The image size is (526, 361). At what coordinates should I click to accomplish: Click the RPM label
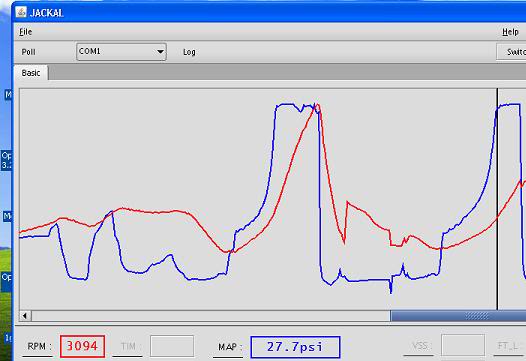tap(39, 346)
